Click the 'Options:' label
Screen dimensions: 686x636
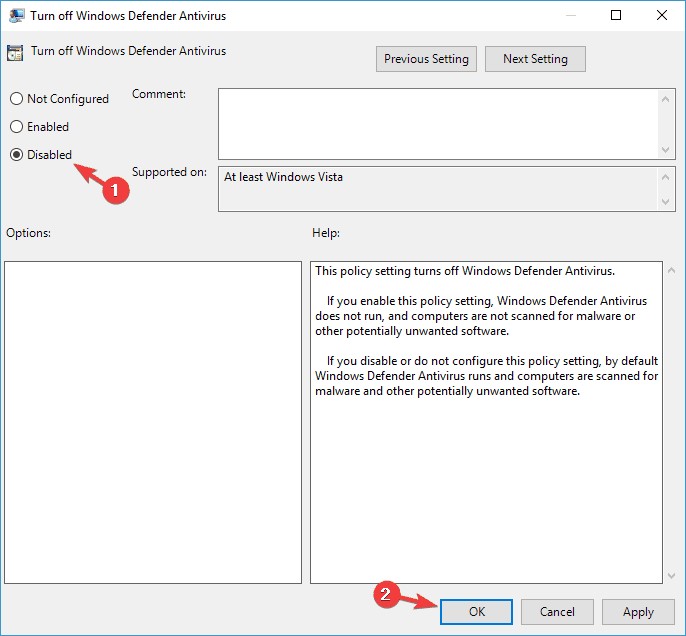pos(28,233)
